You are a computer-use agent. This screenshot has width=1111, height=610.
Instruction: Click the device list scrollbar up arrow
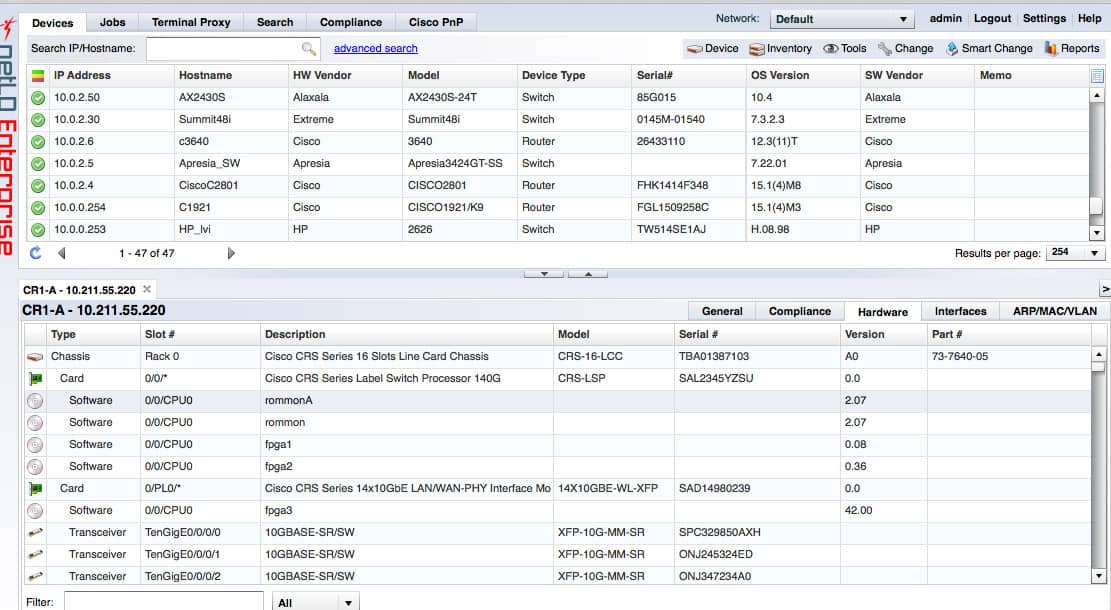coord(1097,94)
